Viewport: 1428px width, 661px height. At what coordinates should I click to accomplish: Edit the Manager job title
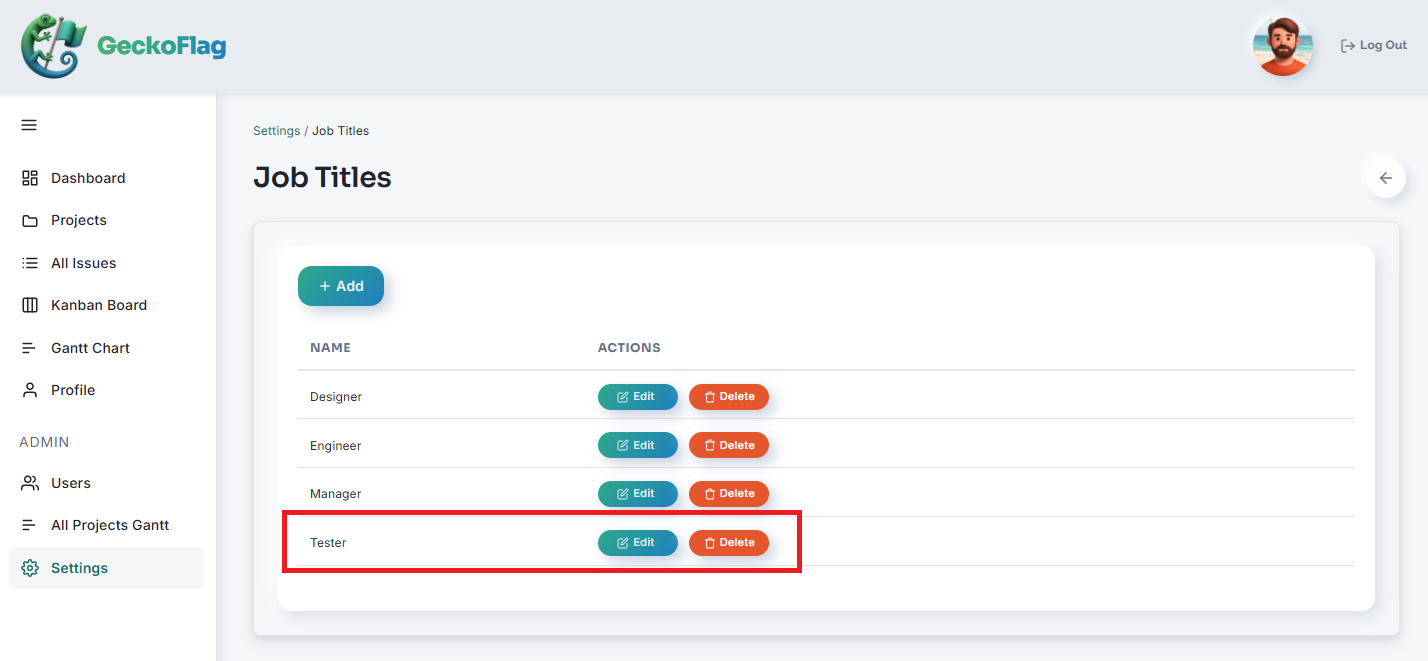coord(638,494)
